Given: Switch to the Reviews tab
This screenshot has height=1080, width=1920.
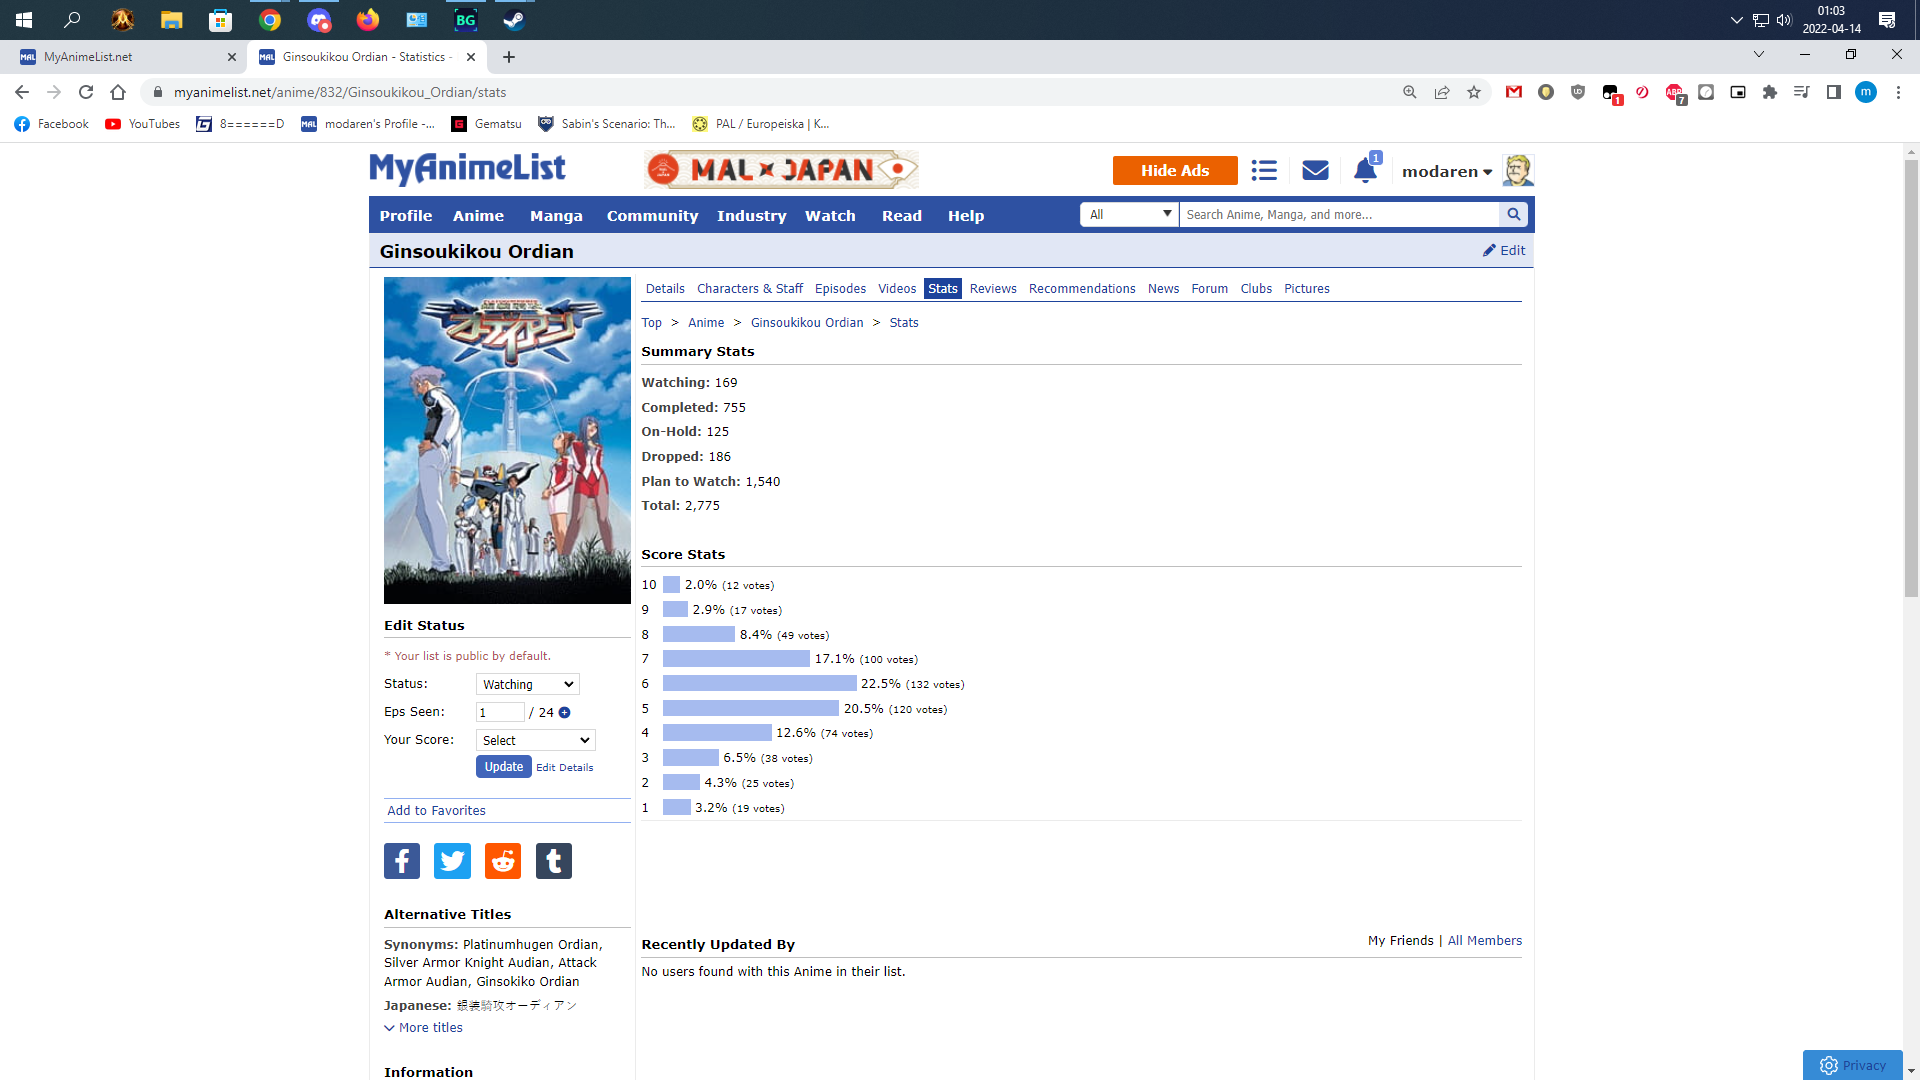Looking at the screenshot, I should pyautogui.click(x=992, y=289).
